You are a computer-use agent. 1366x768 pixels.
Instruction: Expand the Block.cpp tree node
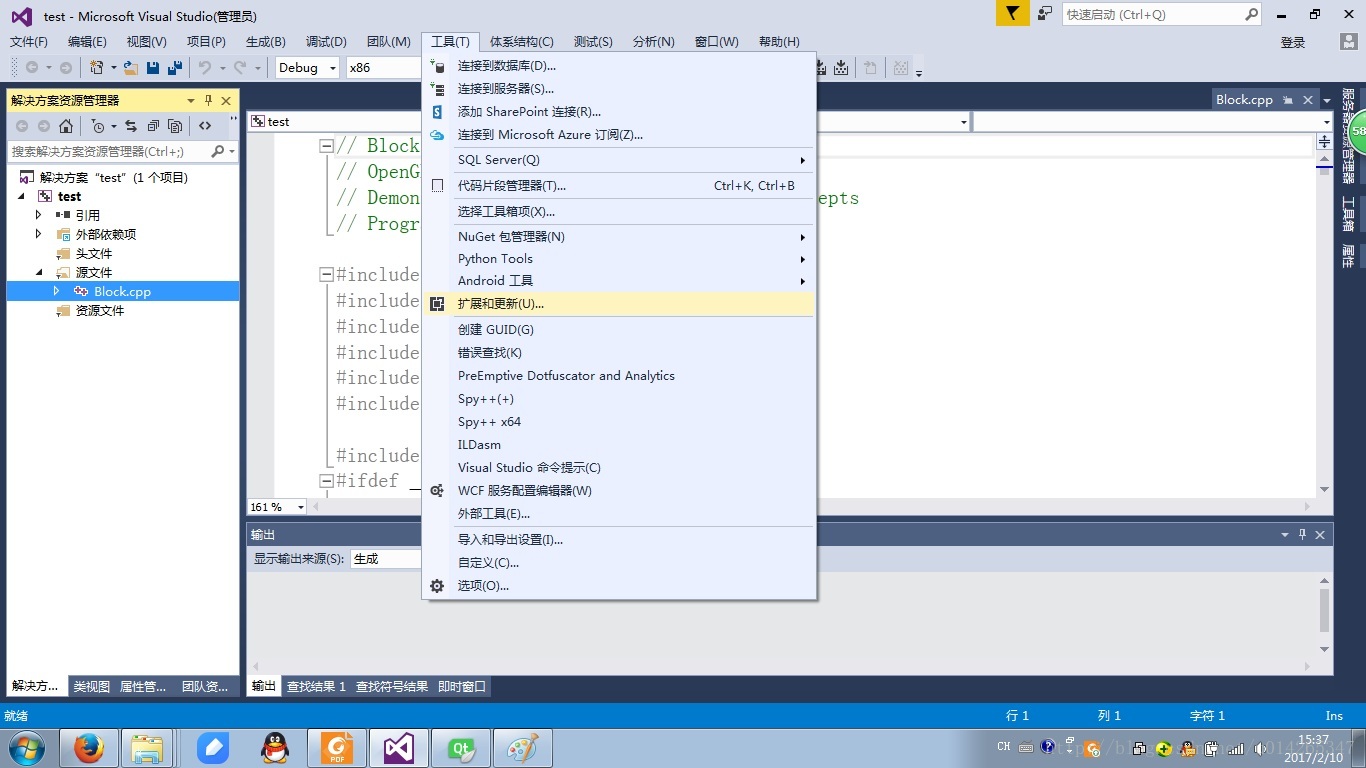coord(56,291)
